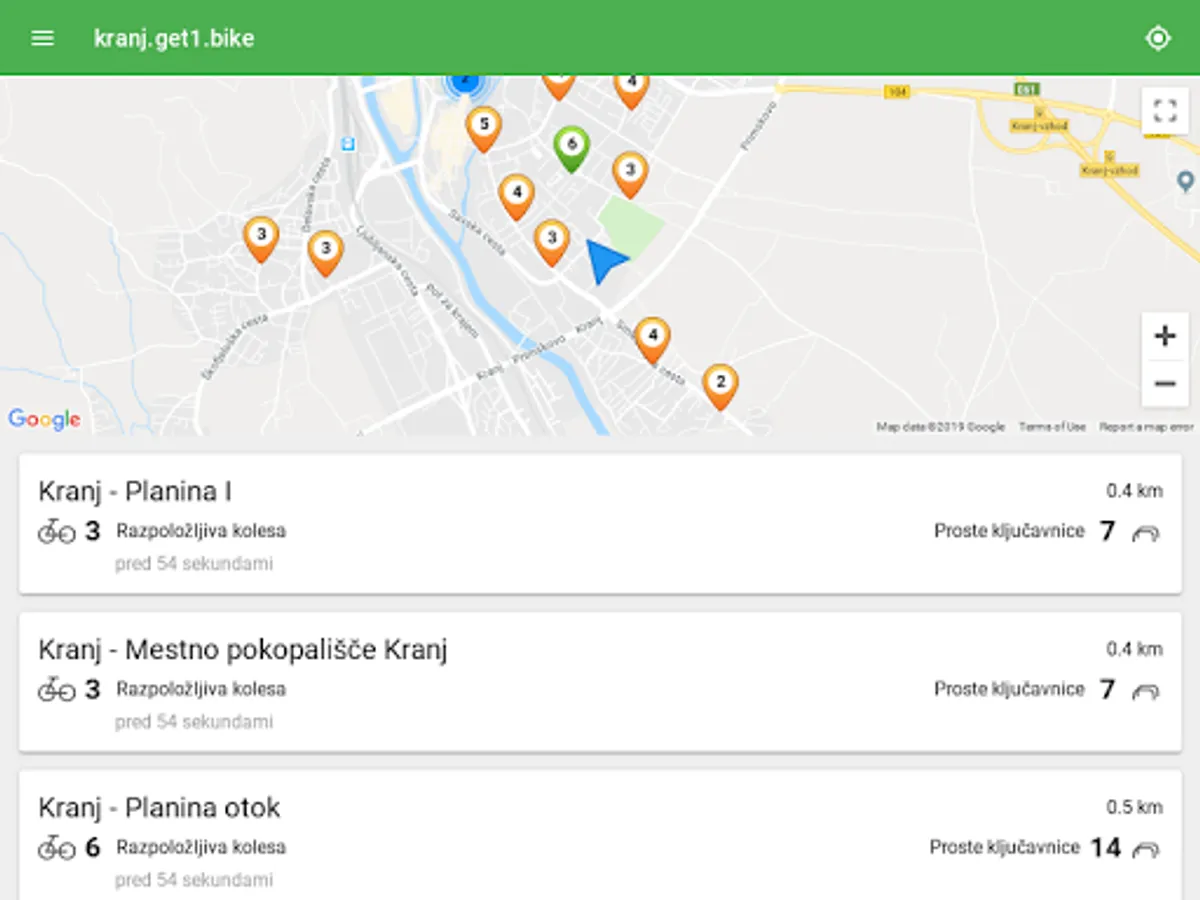Click 'pred 54 sekundami' in Planina I card
Screen dimensions: 1200x900
pyautogui.click(x=194, y=563)
